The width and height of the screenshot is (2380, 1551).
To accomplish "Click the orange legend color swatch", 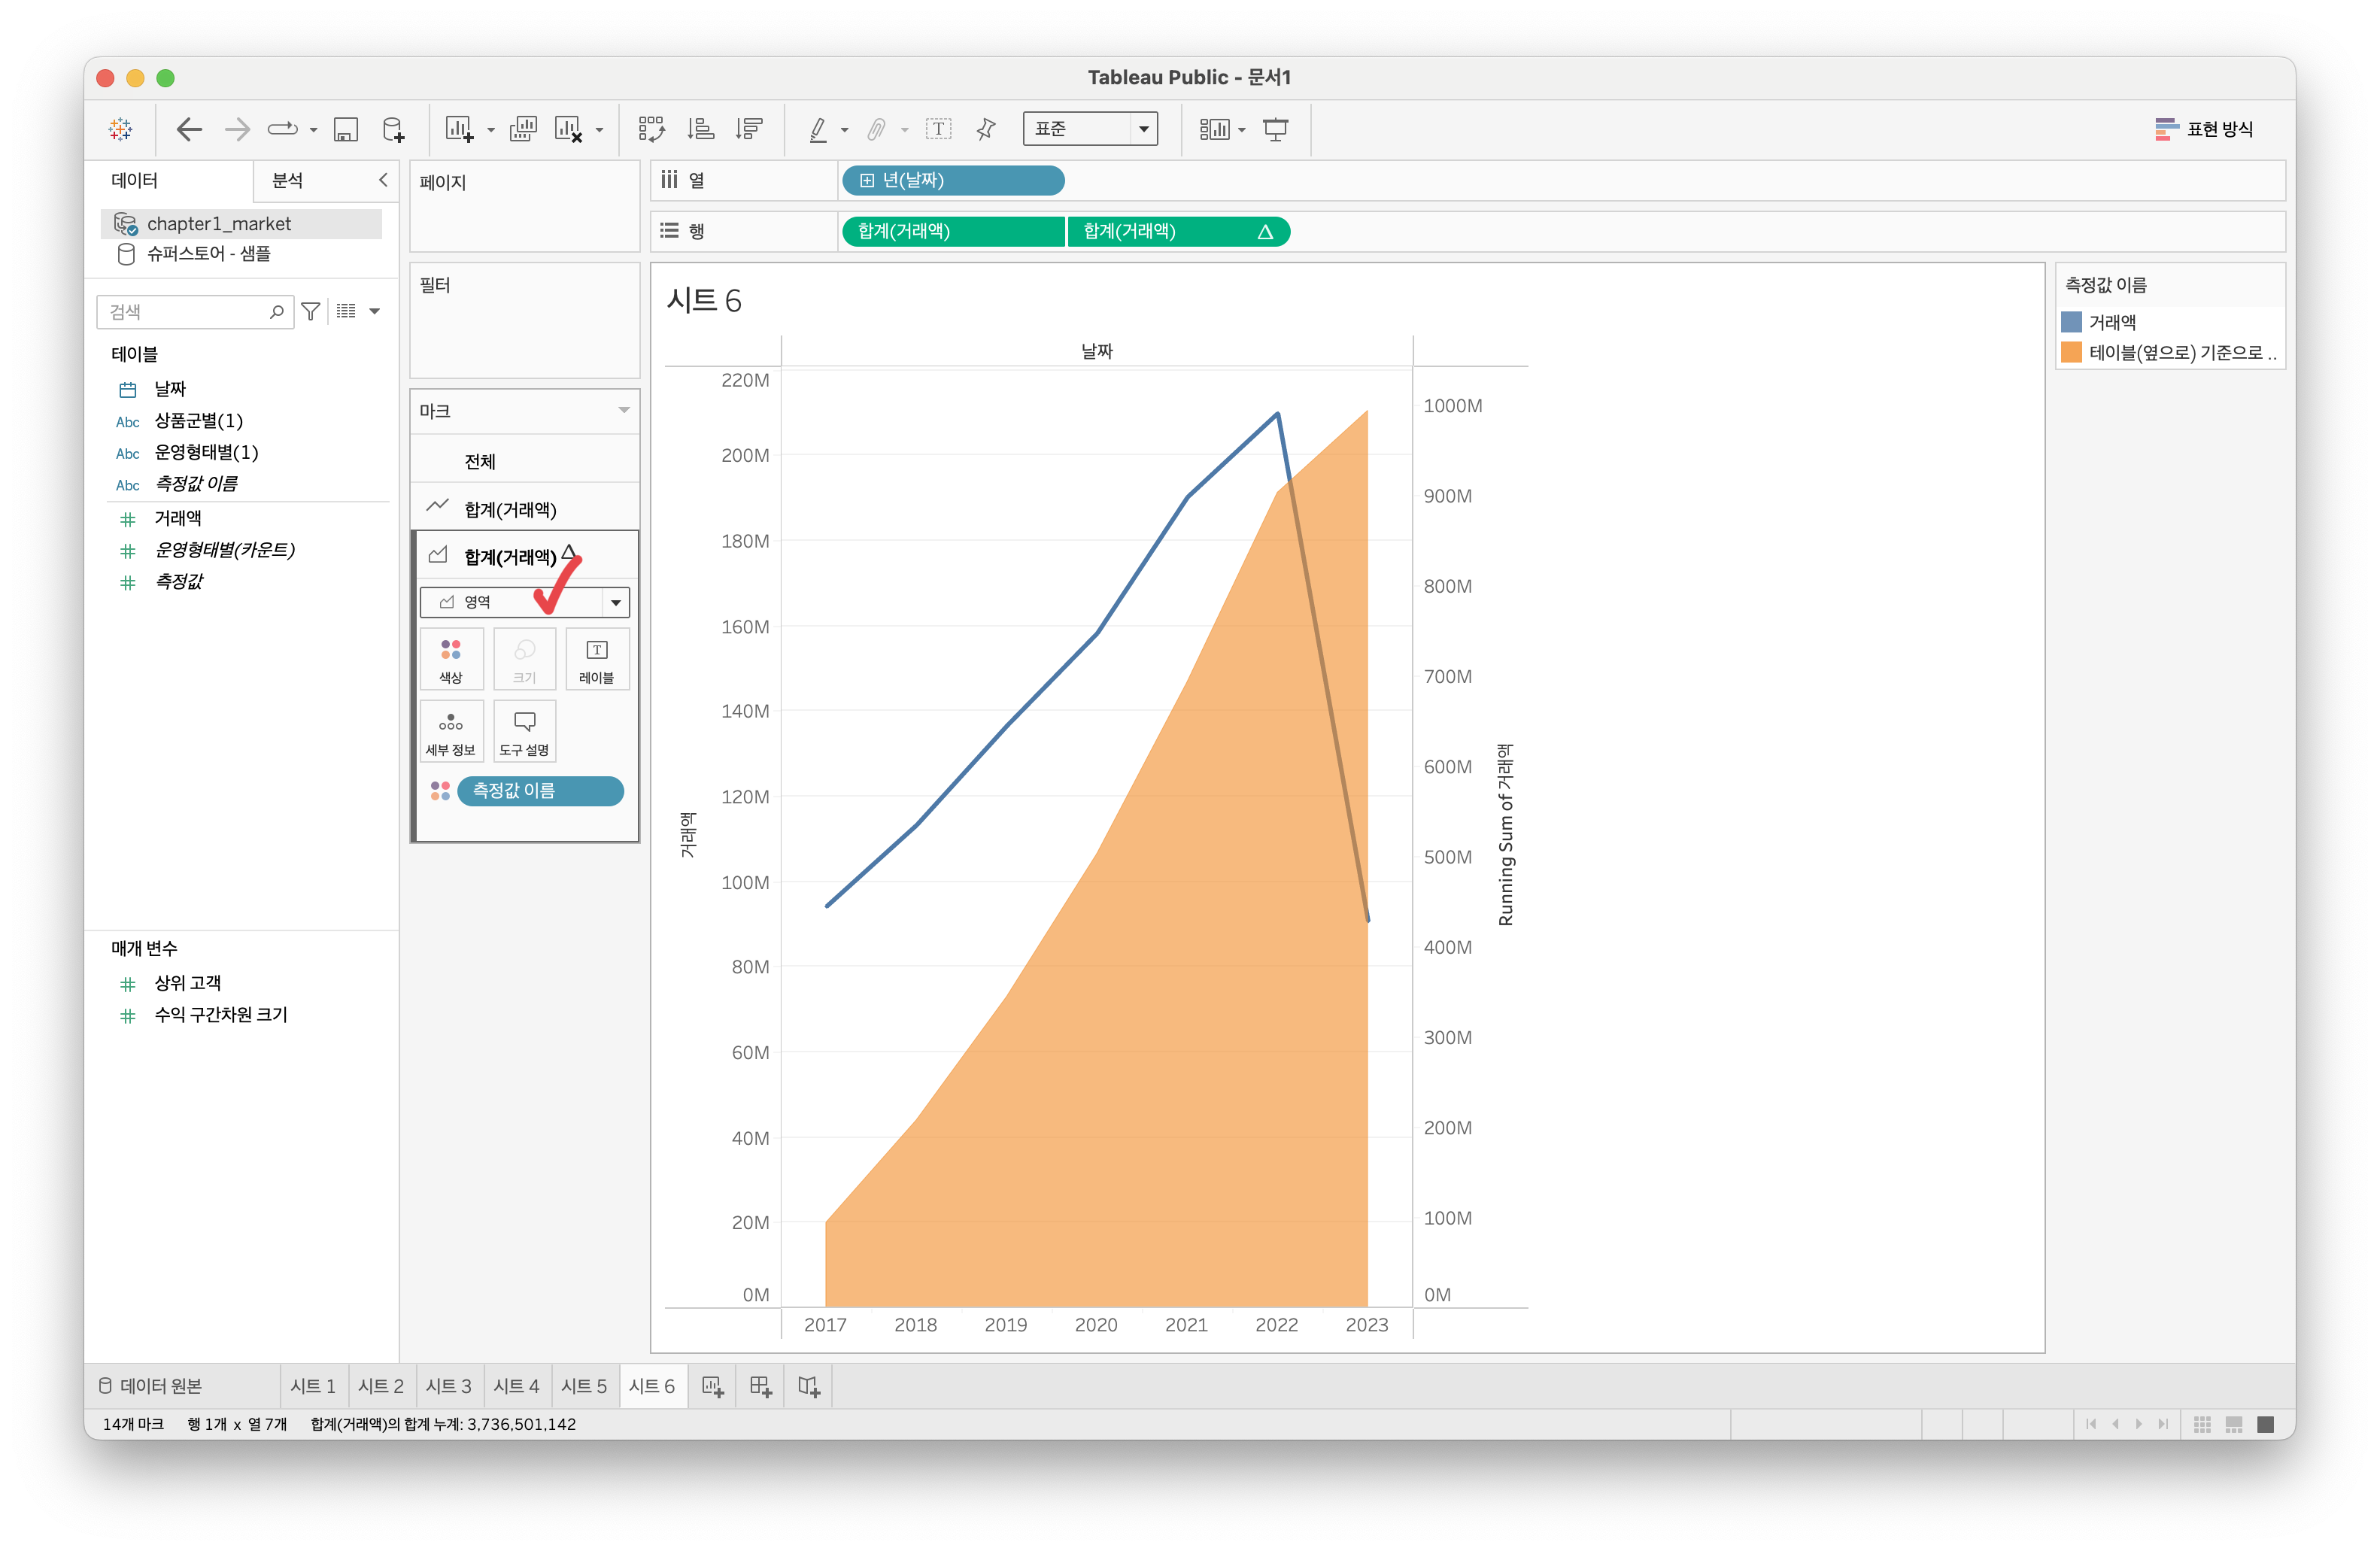I will [x=2071, y=352].
